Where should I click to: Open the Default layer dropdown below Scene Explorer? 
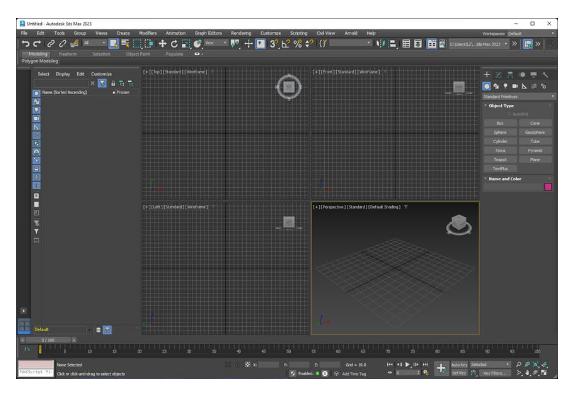click(x=62, y=330)
